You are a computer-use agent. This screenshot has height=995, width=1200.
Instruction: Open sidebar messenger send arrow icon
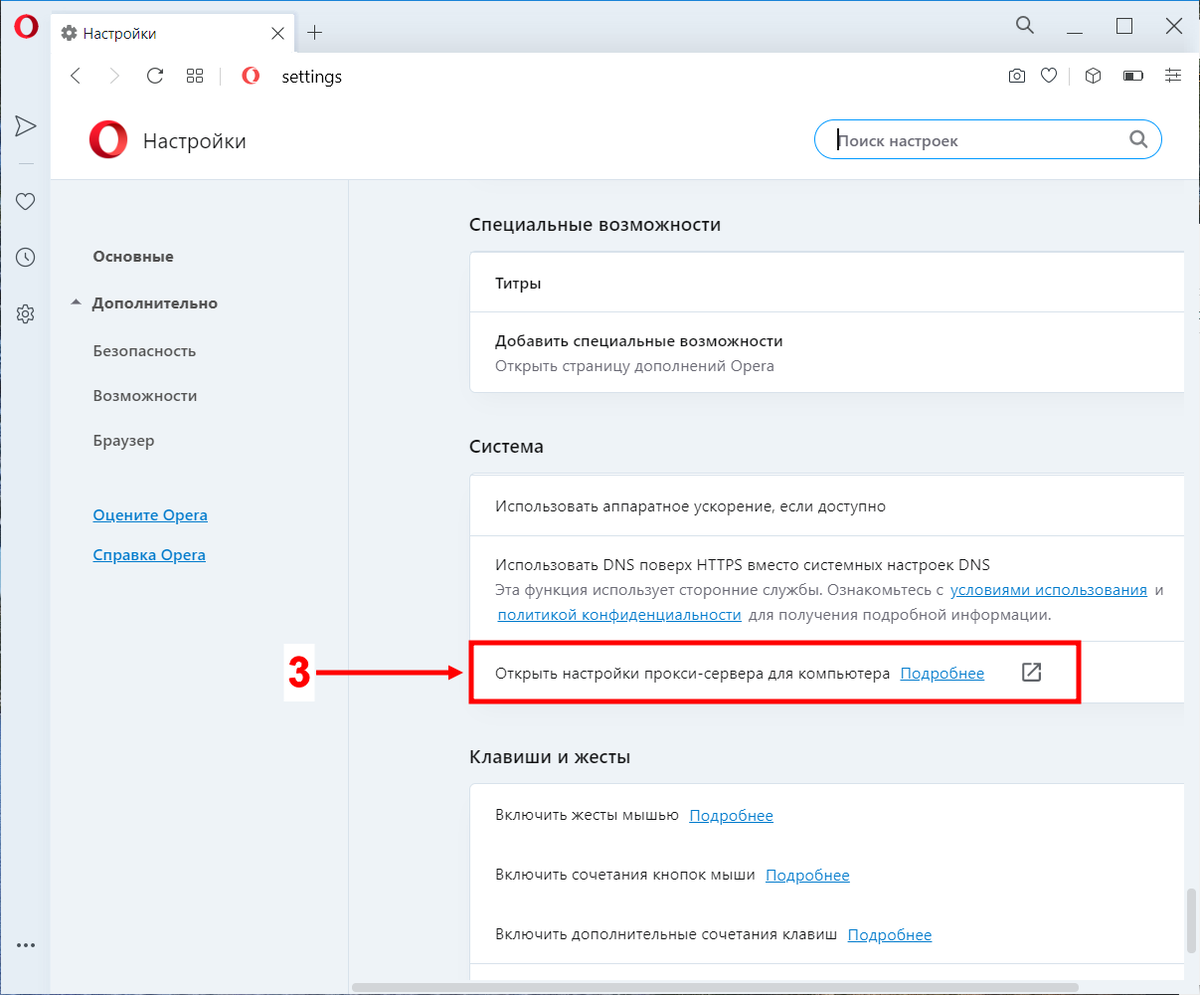[x=25, y=126]
